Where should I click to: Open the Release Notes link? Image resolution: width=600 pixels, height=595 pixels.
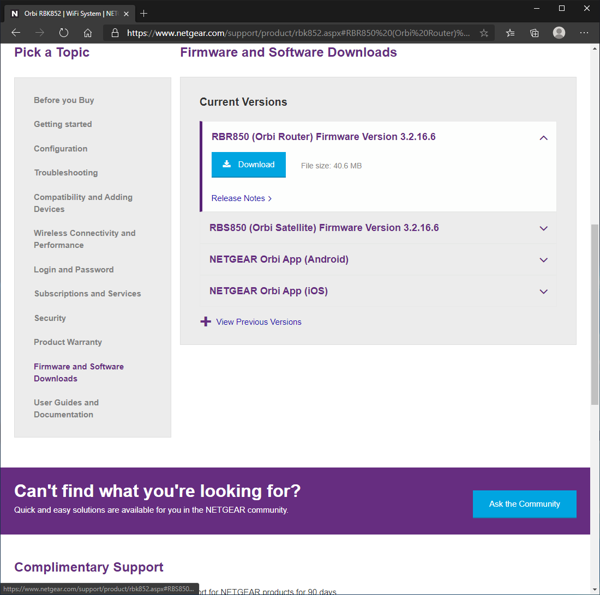click(x=241, y=198)
